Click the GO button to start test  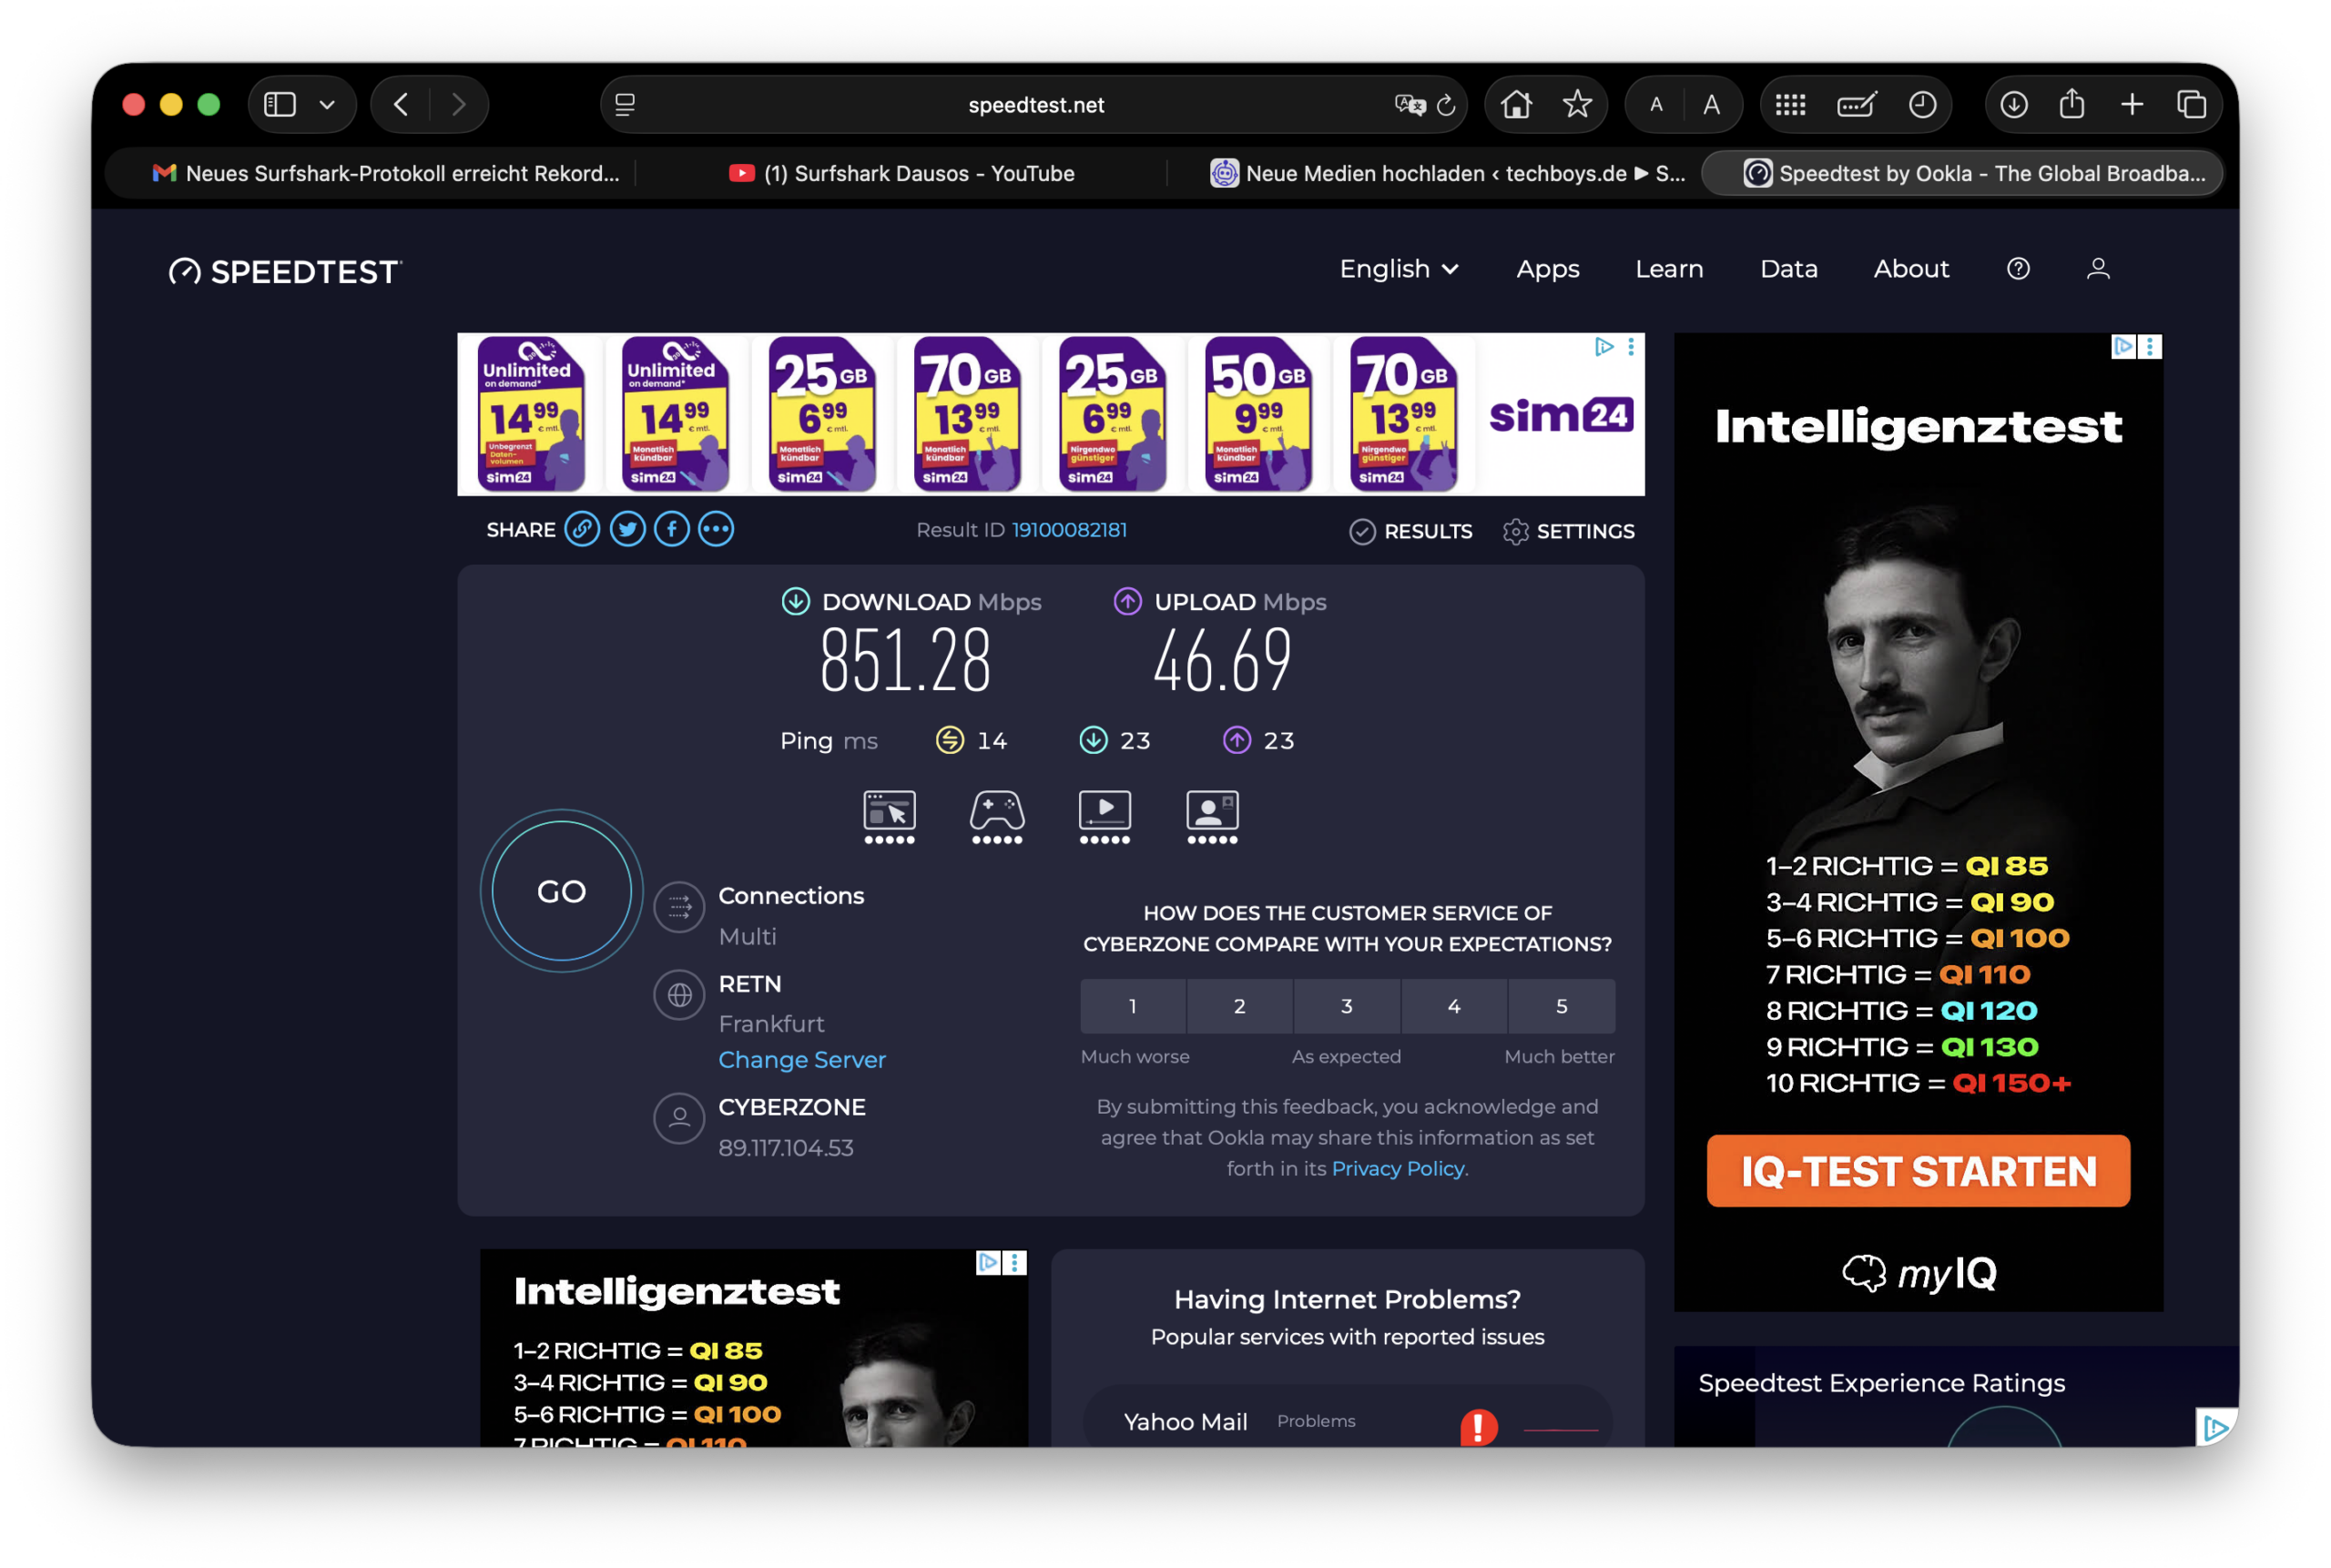coord(561,891)
